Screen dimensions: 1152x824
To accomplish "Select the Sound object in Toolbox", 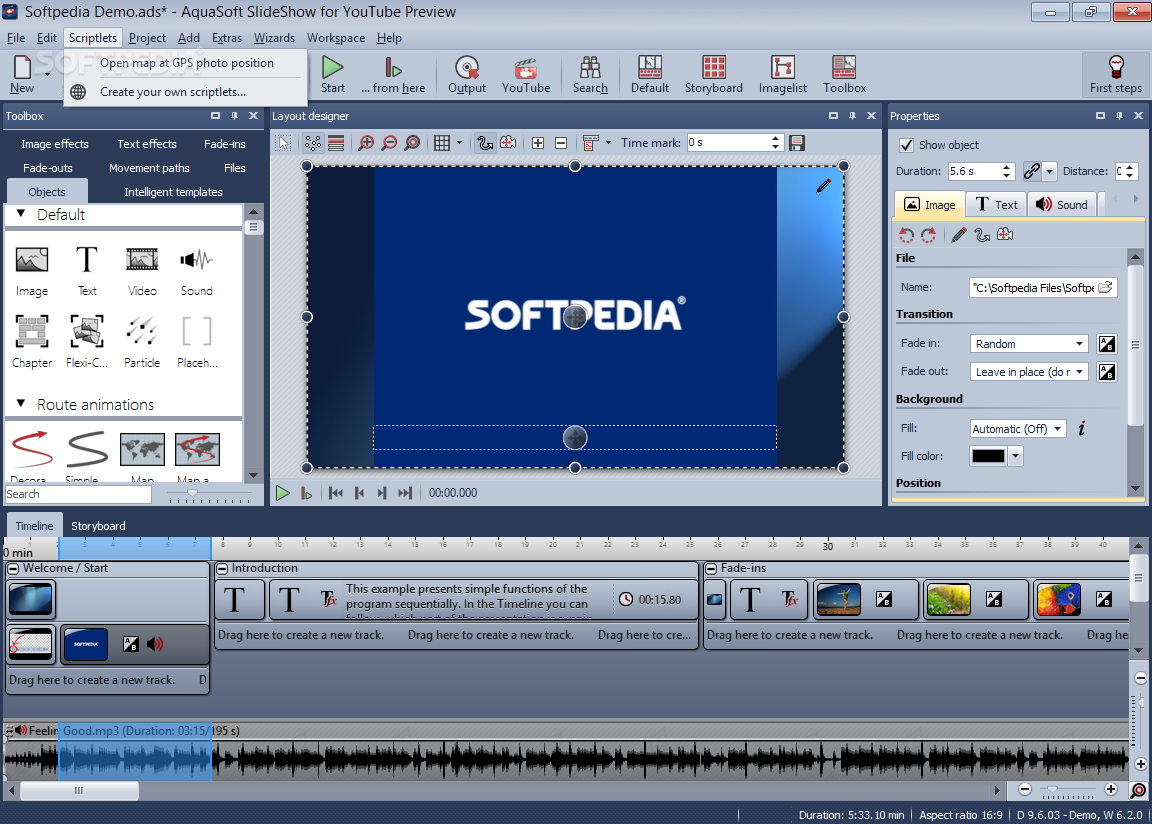I will (x=197, y=271).
